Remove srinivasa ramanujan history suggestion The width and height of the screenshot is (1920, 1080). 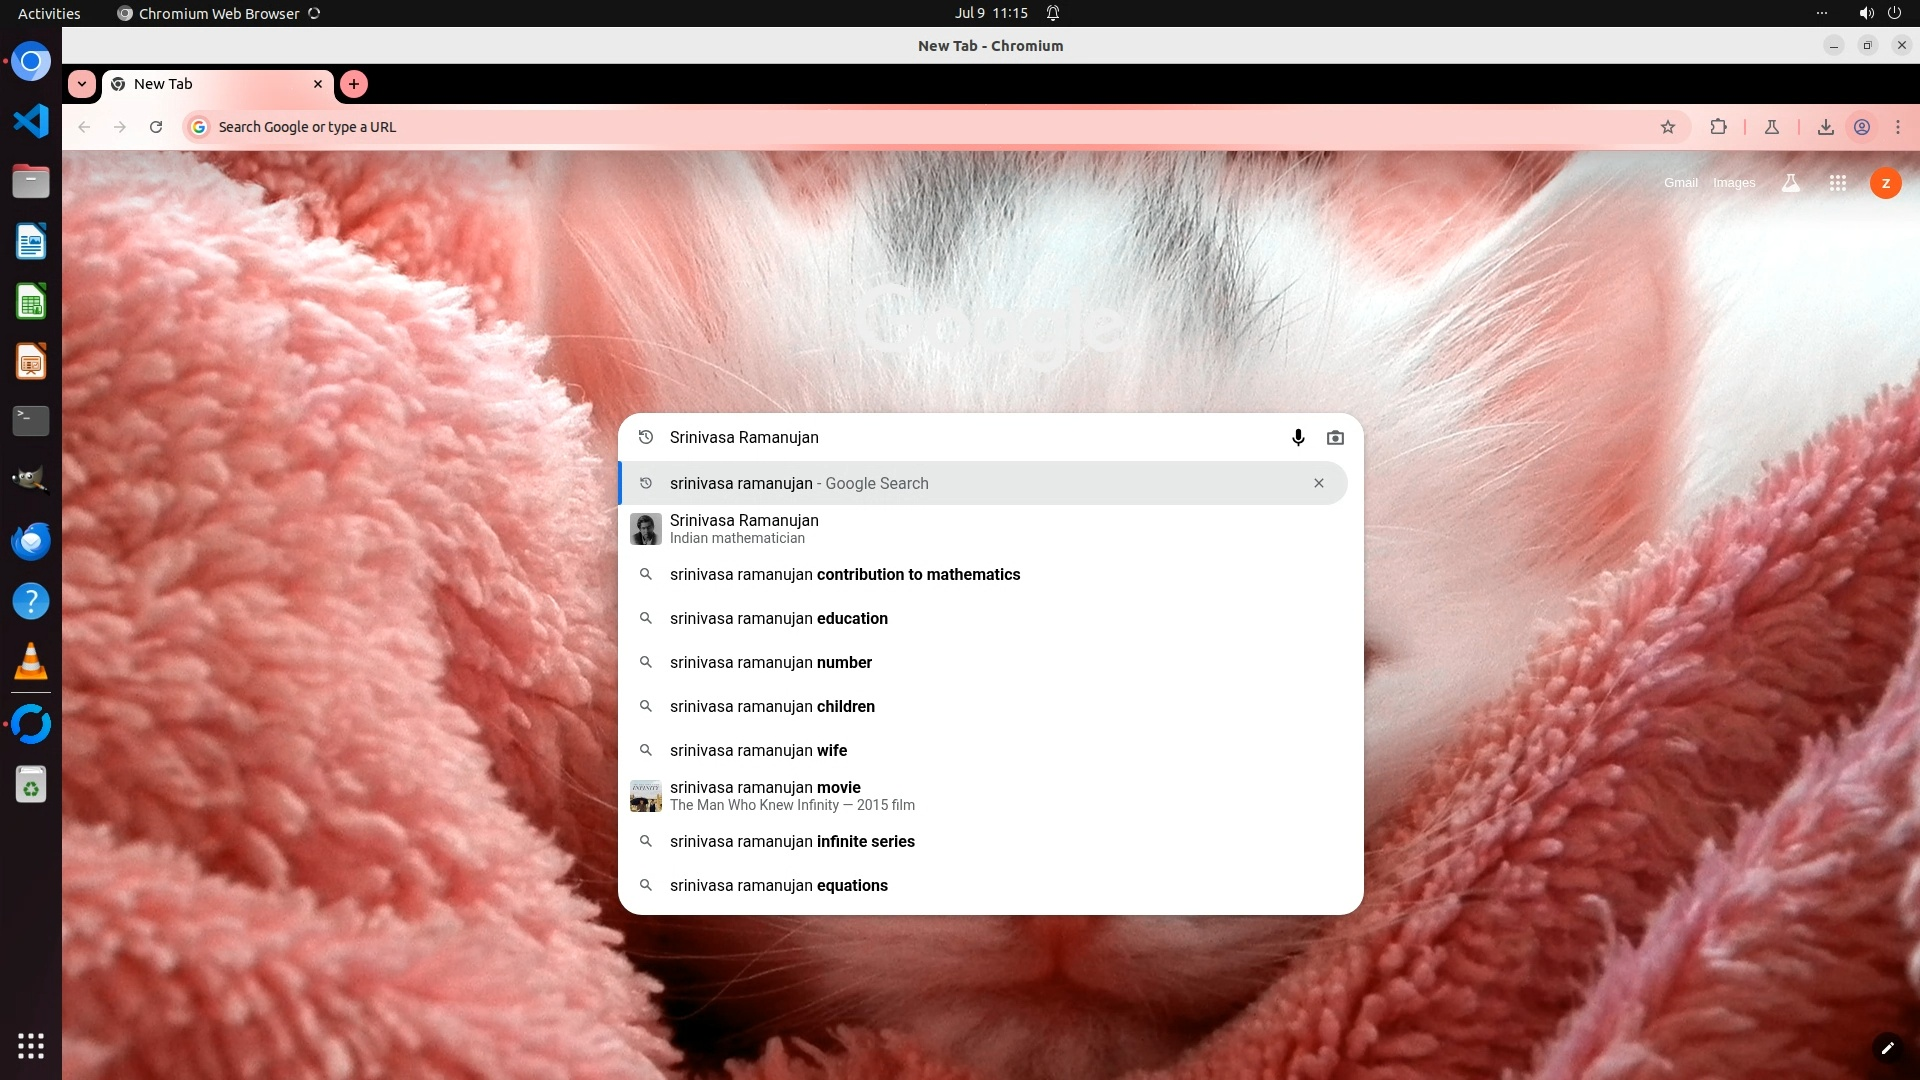[1319, 483]
